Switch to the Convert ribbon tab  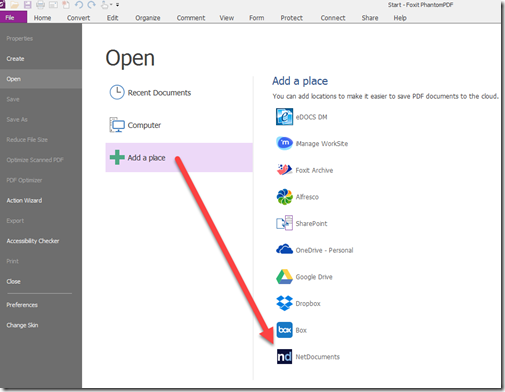point(78,18)
